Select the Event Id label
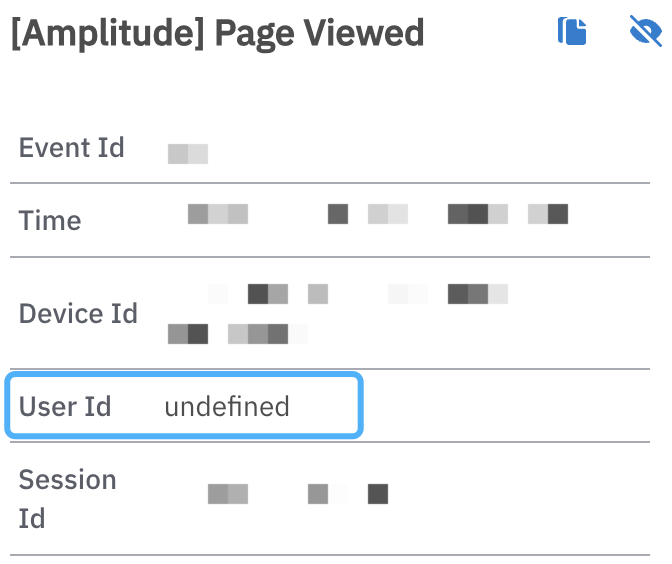 pyautogui.click(x=71, y=148)
